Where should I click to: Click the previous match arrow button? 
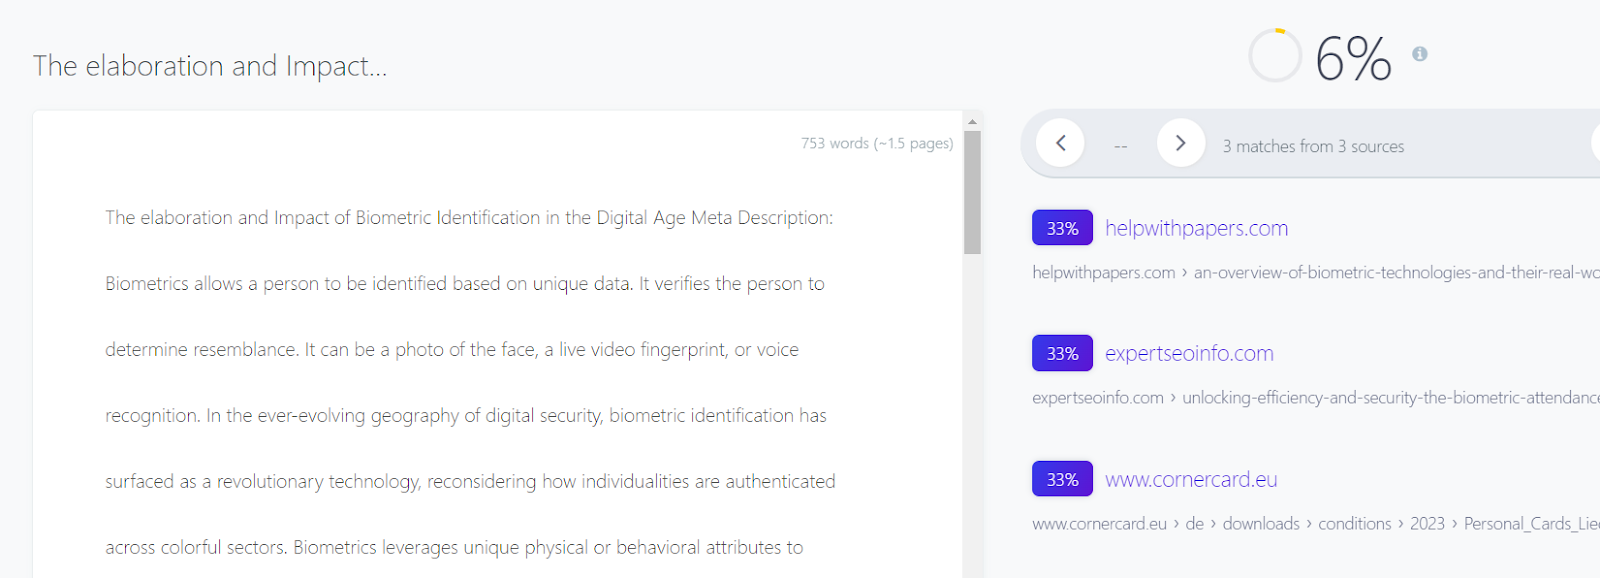pos(1060,143)
